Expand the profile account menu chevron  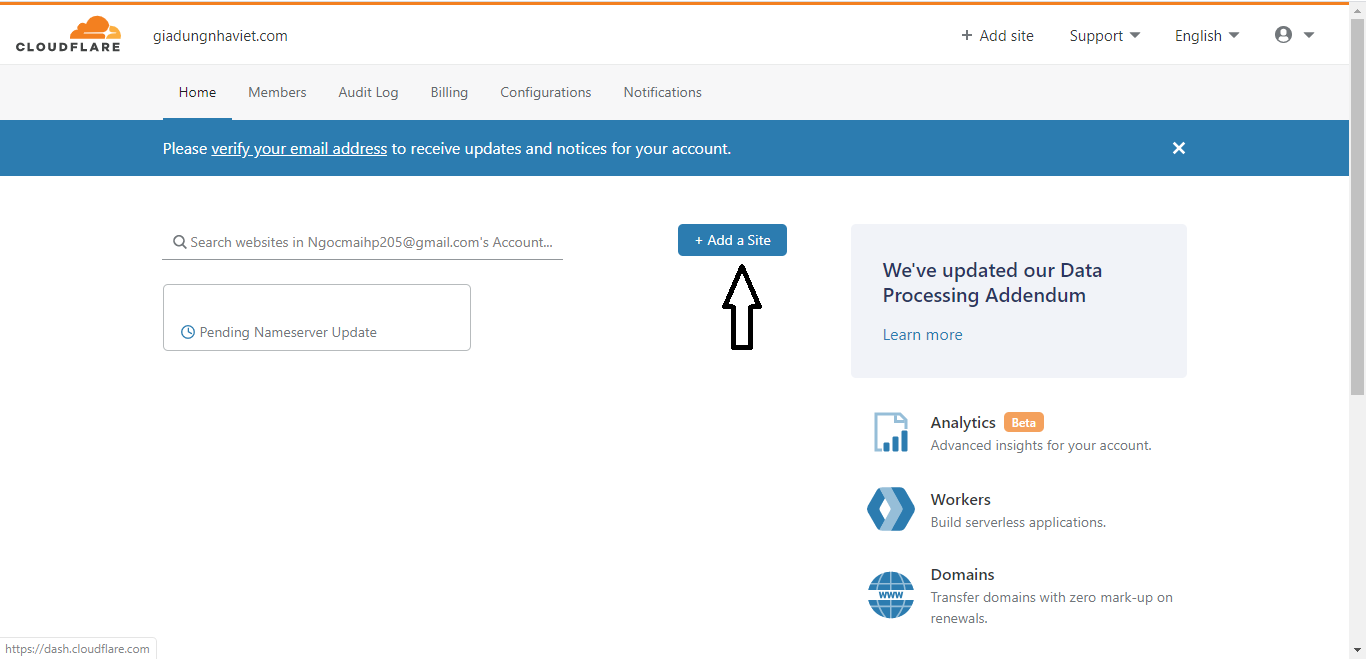(x=1308, y=34)
